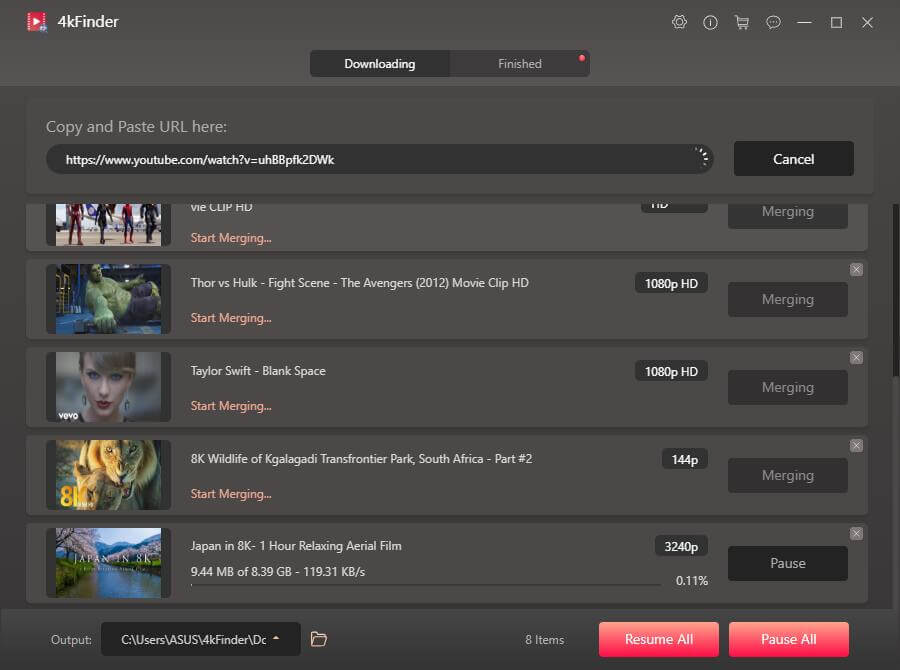Click the loading spinner beside the URL field

(701, 158)
